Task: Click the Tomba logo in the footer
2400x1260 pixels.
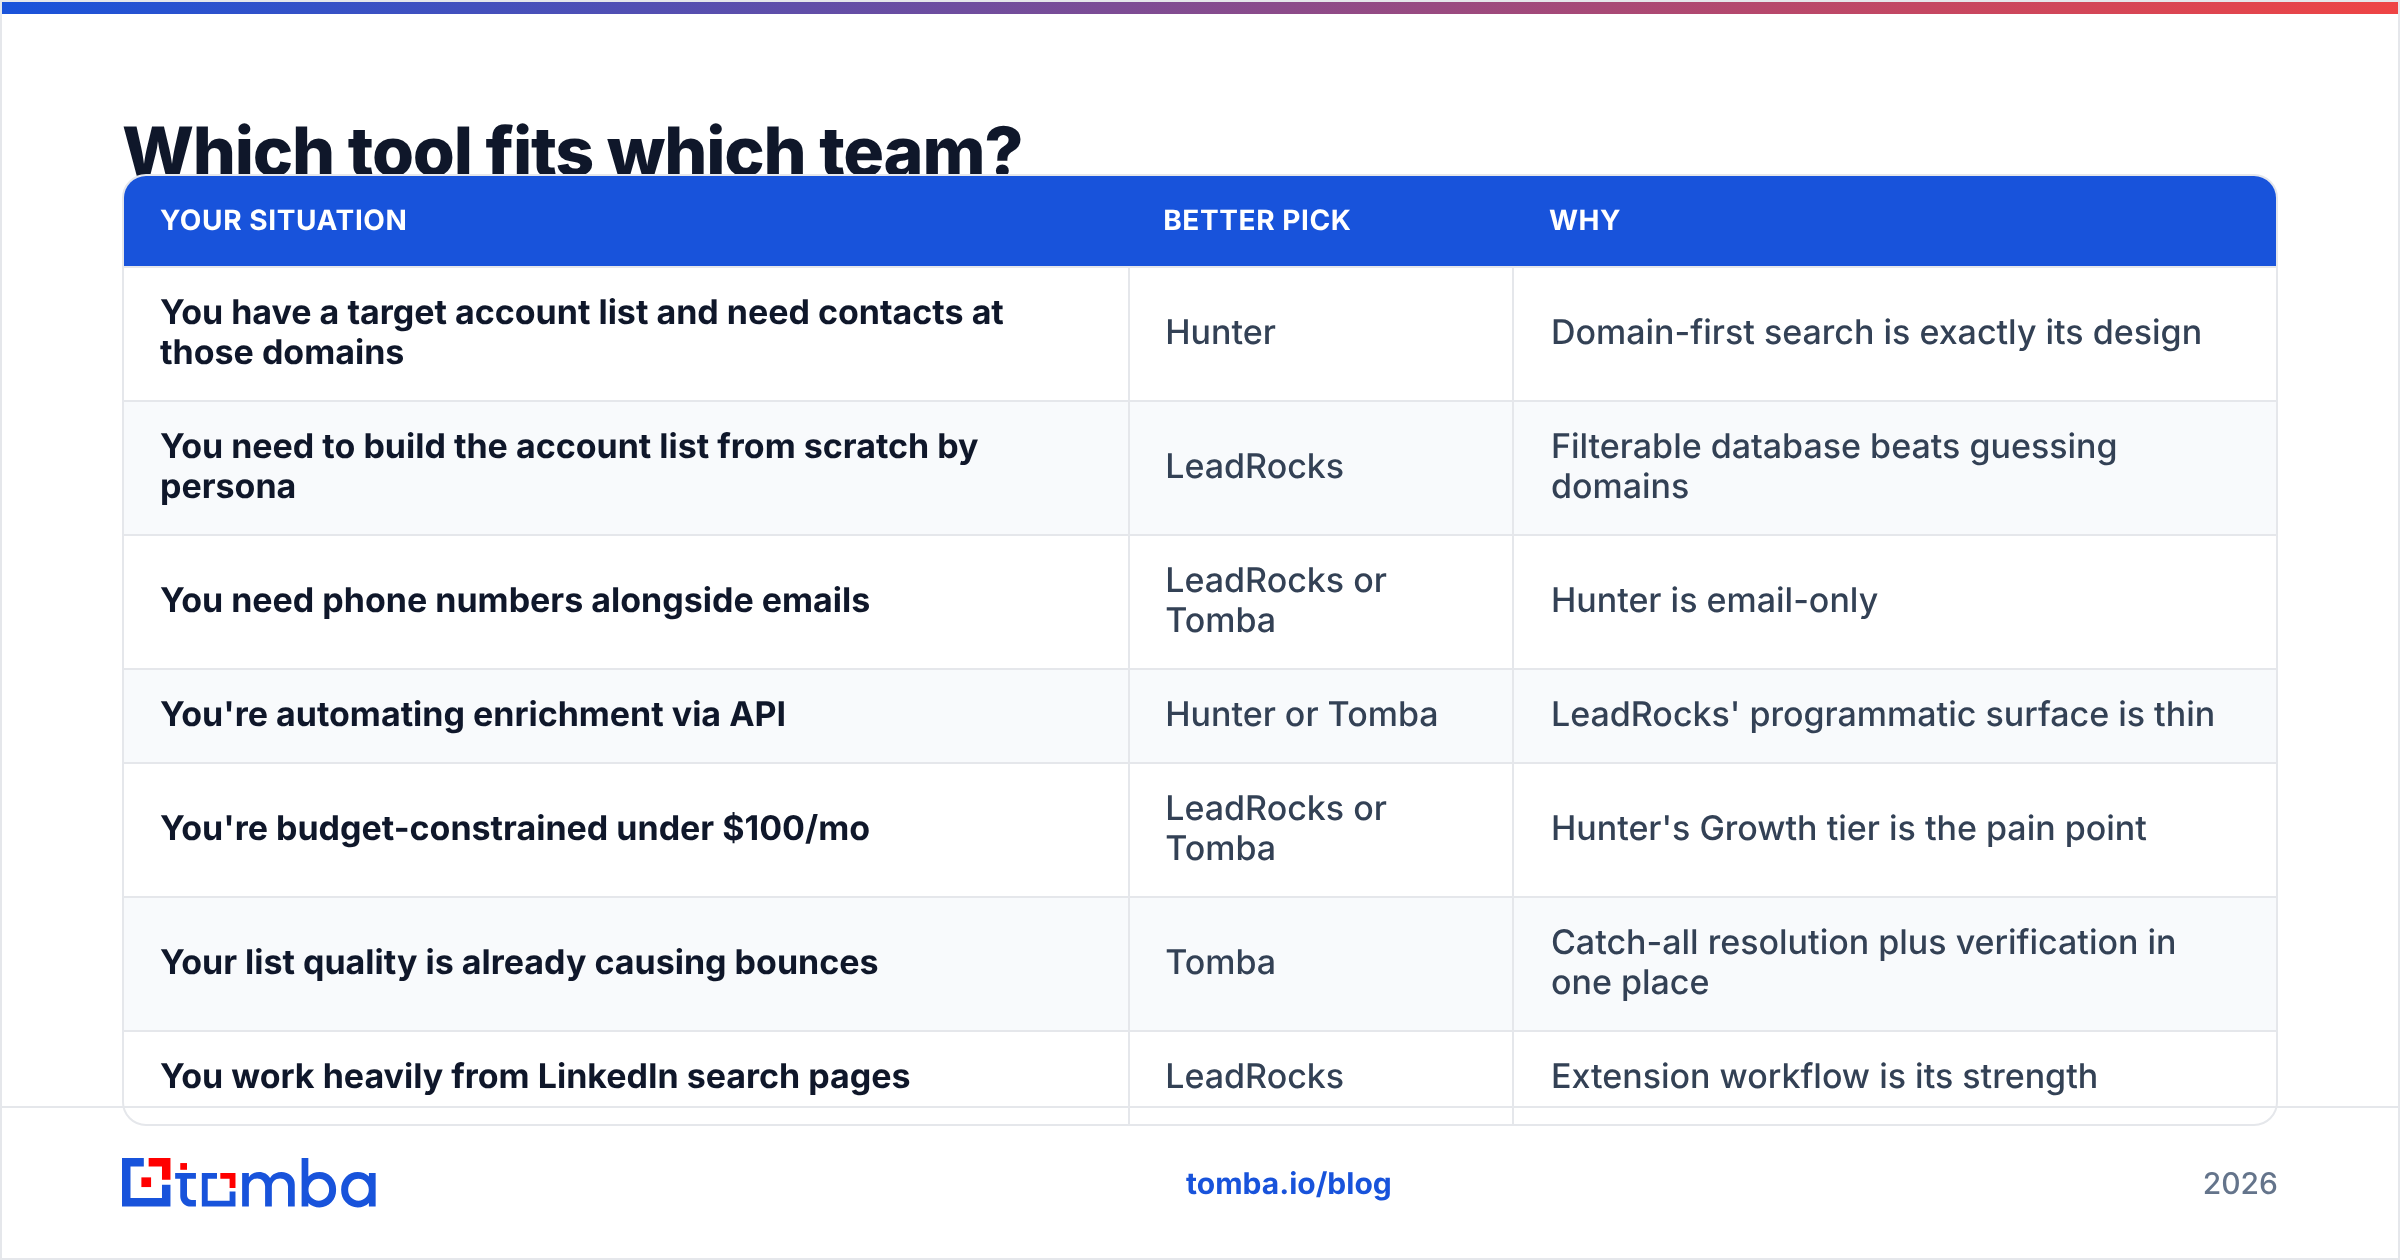Action: pos(249,1183)
